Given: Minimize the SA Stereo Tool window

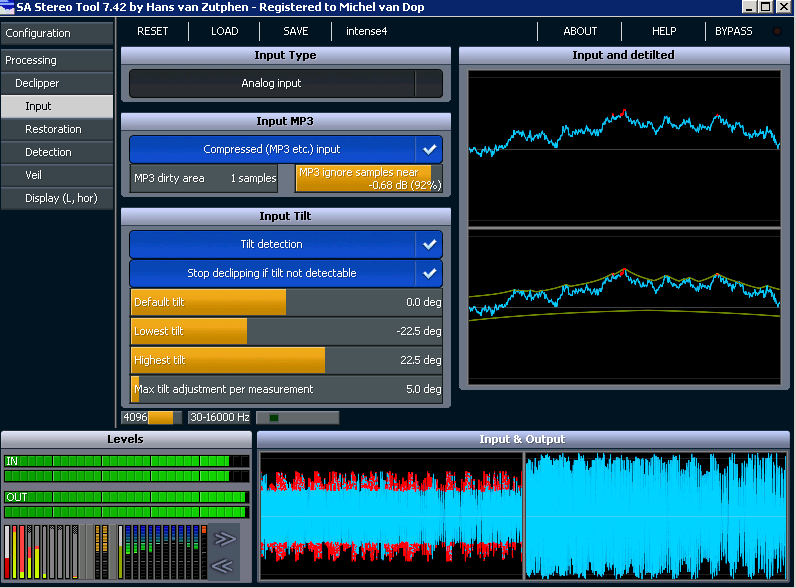Looking at the screenshot, I should tap(750, 7).
